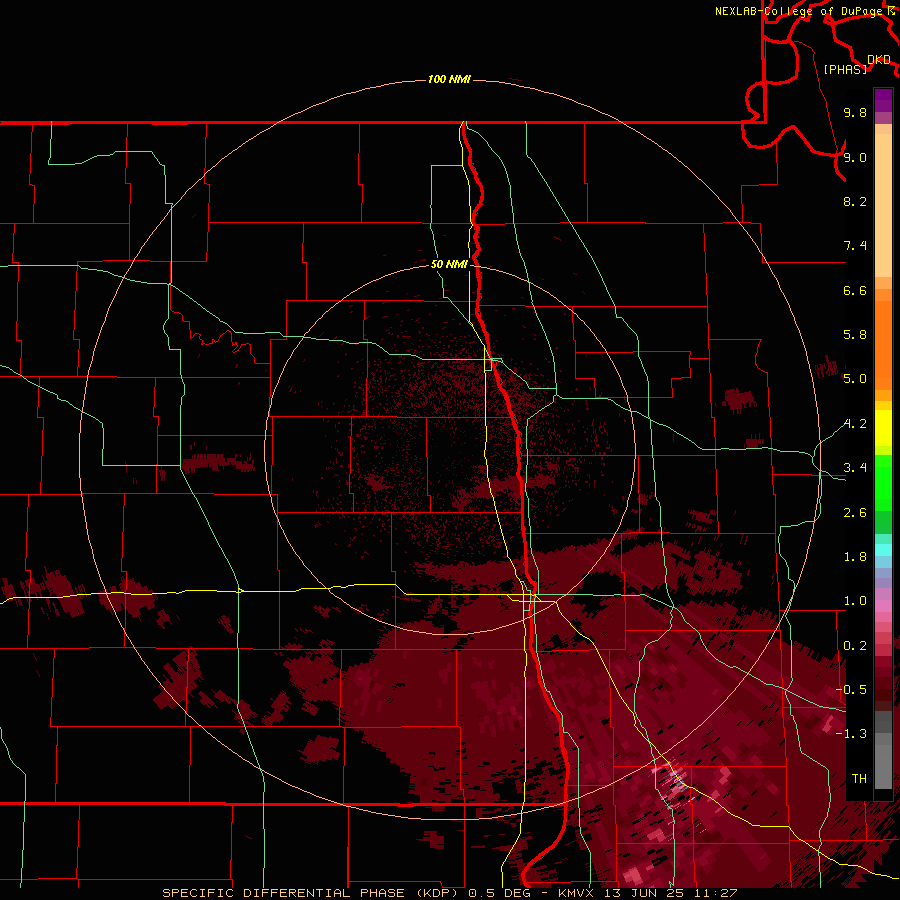The width and height of the screenshot is (900, 900).
Task: Click the TH threshold label on scale
Action: click(859, 779)
